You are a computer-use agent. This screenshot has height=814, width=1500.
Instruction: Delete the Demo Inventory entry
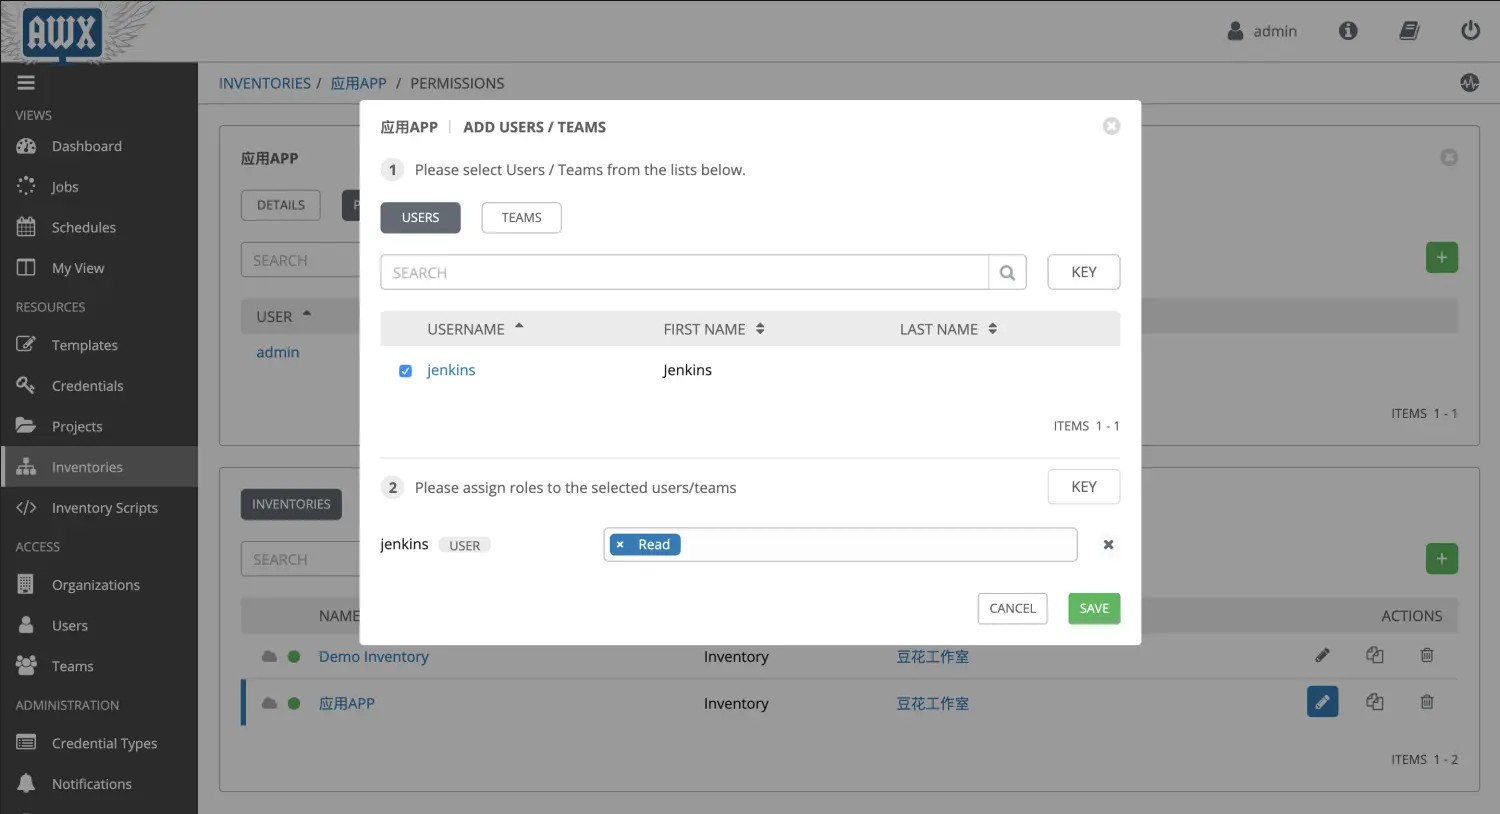[1427, 655]
